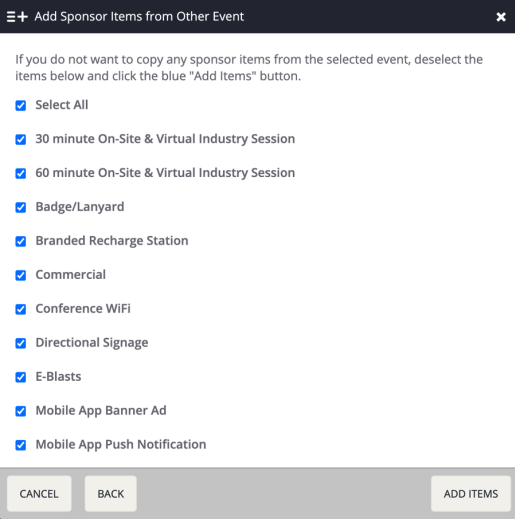Screen dimensions: 515x519
Task: Uncheck the Select All checkbox
Action: pyautogui.click(x=21, y=105)
